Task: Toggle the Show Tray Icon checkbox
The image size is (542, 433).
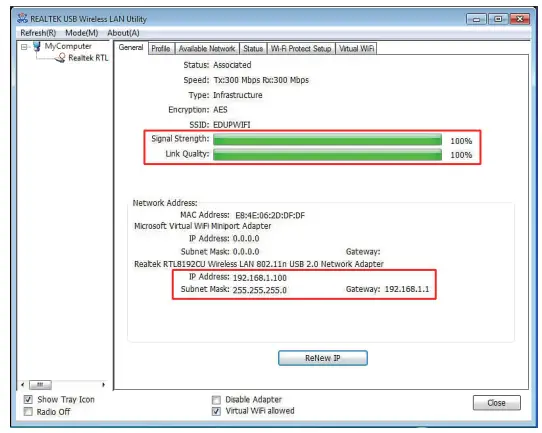Action: (x=28, y=400)
